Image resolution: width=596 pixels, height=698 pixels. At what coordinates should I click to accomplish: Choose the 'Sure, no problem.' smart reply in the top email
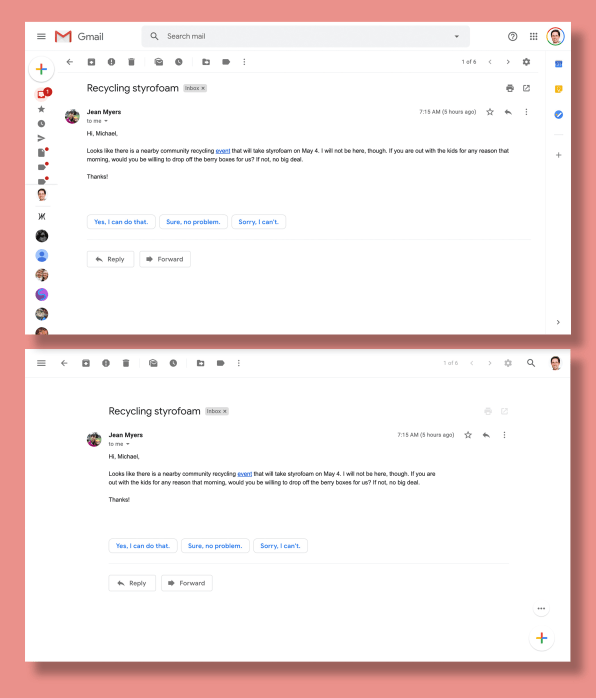193,222
